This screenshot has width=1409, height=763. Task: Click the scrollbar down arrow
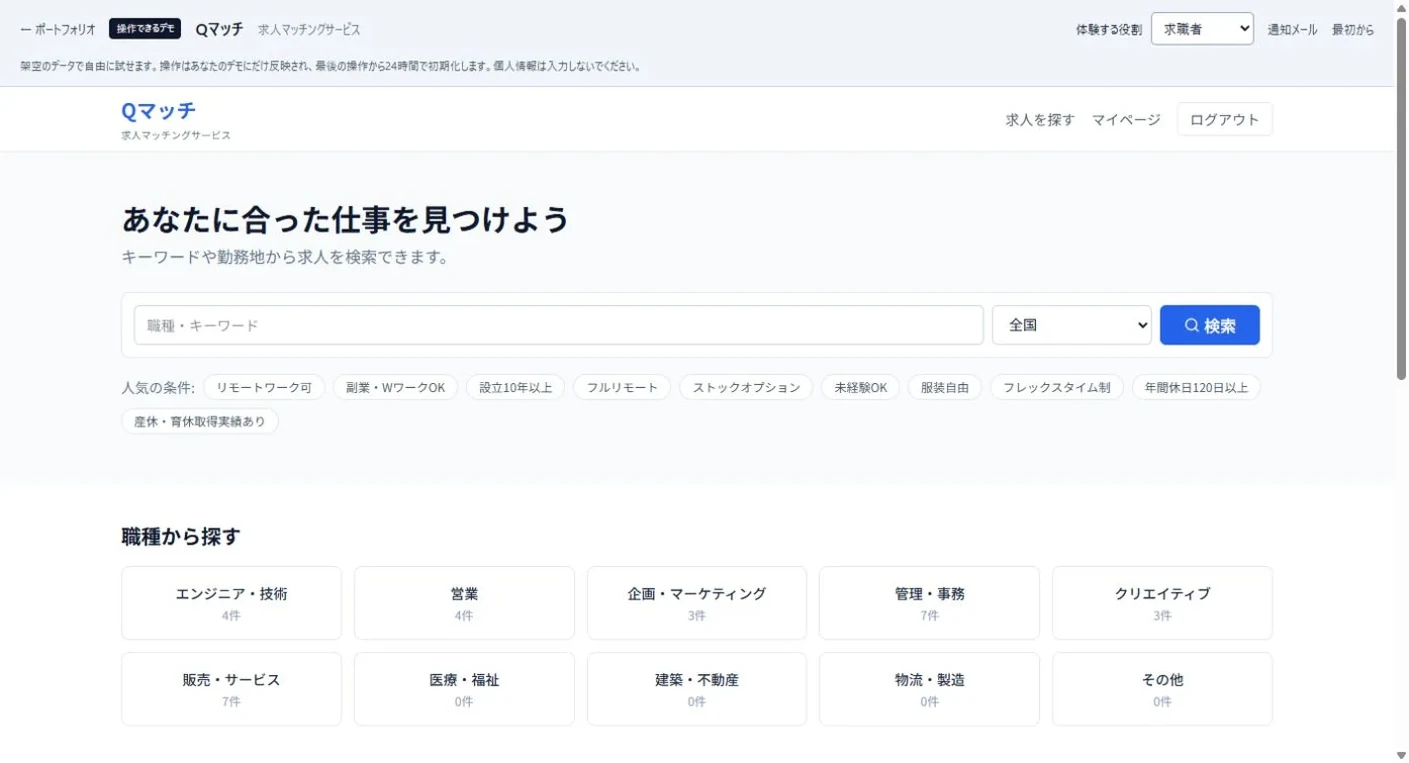click(x=1401, y=755)
